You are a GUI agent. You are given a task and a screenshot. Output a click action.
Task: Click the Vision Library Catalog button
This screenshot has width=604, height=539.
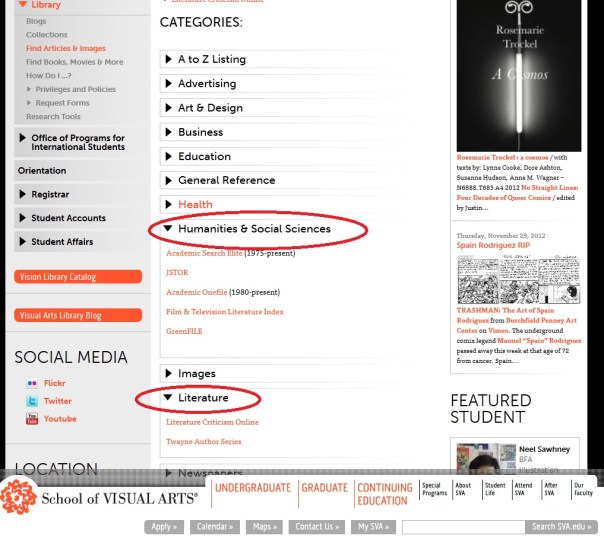coord(78,277)
